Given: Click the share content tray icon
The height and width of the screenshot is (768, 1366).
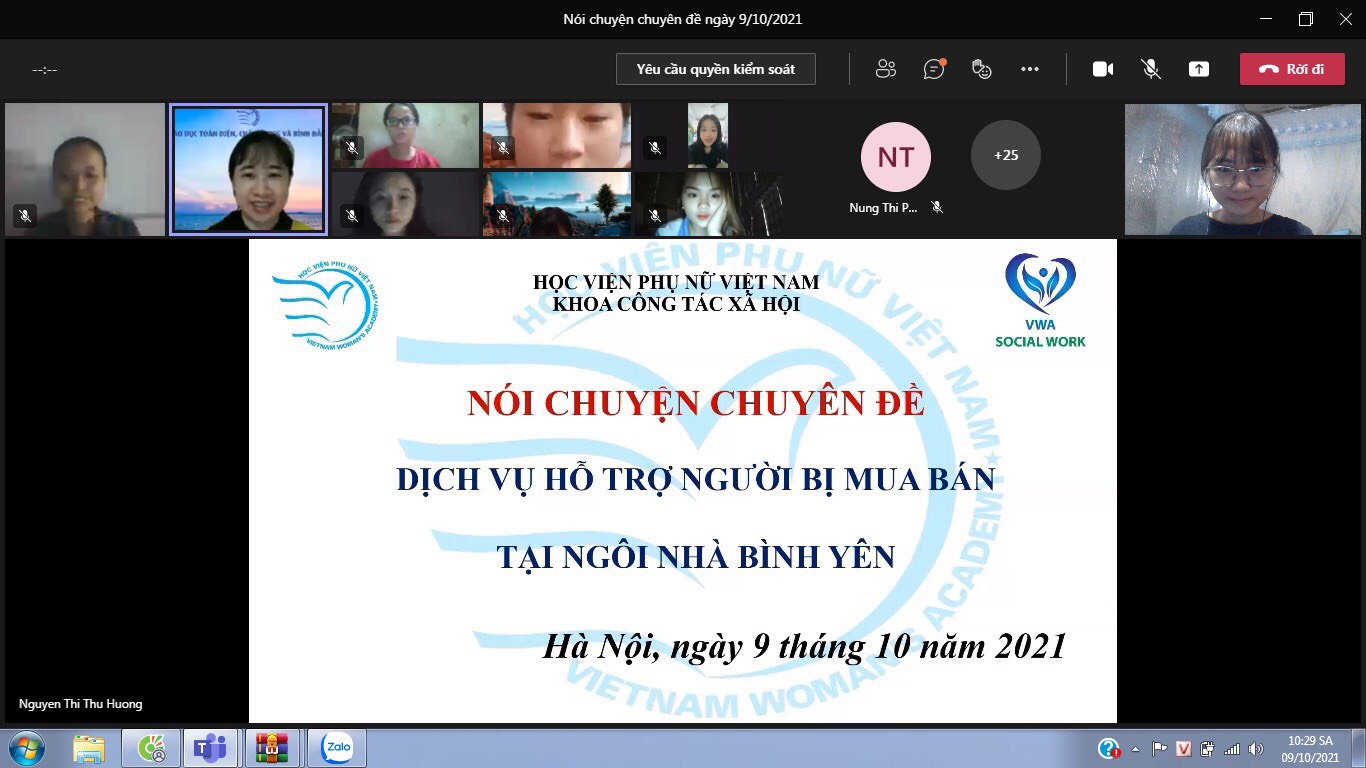Looking at the screenshot, I should 1199,69.
